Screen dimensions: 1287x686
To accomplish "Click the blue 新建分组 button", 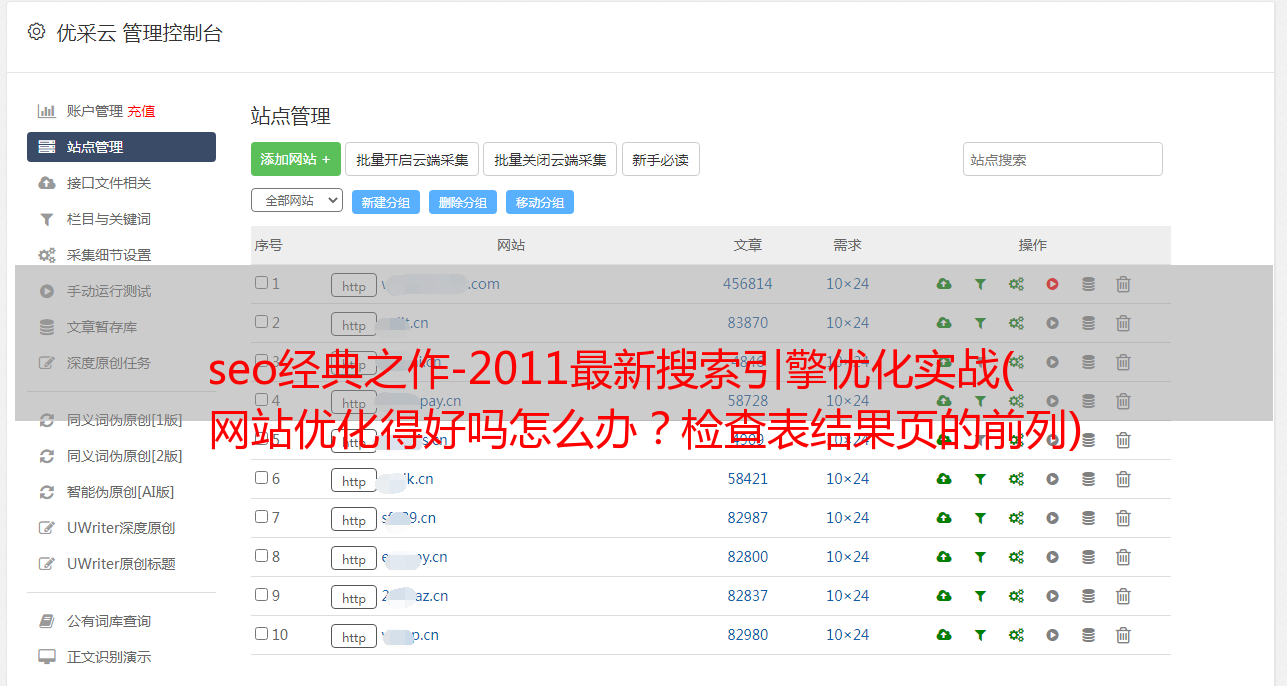I will pyautogui.click(x=386, y=202).
